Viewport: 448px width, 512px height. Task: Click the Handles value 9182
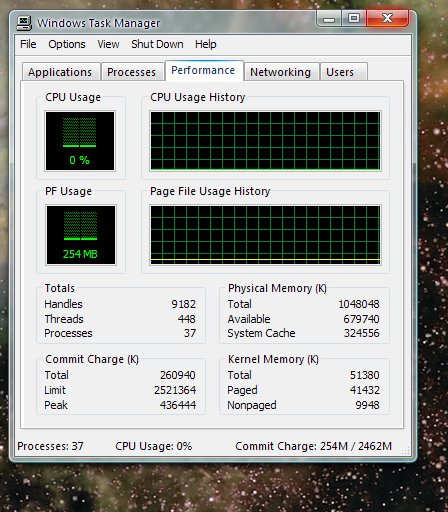point(183,304)
